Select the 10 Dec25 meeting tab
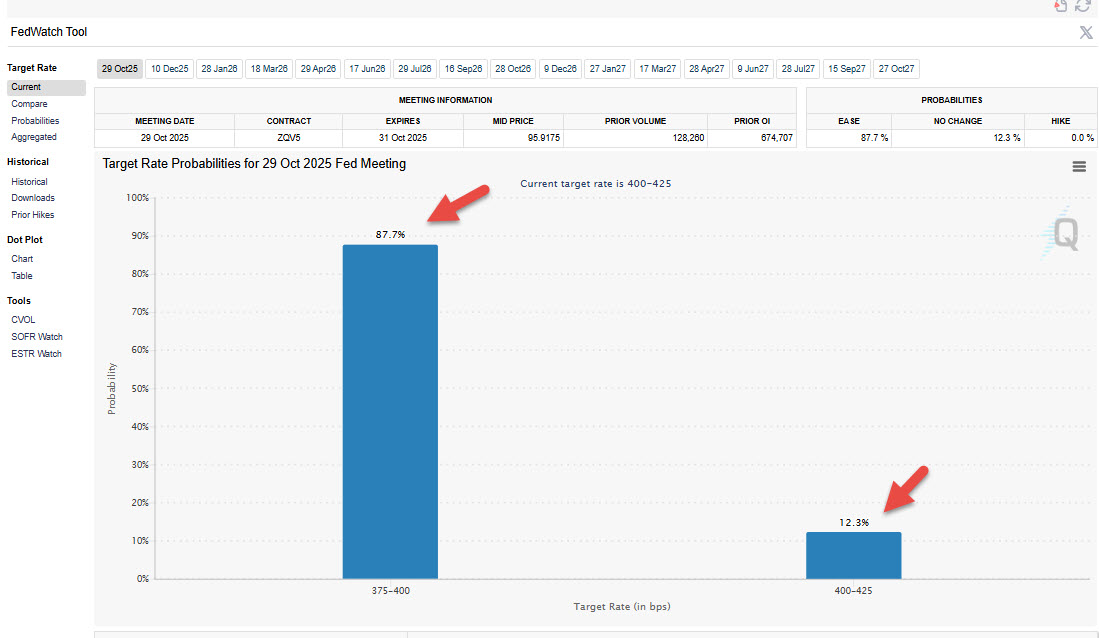Viewport: 1099px width, 638px height. coord(169,69)
